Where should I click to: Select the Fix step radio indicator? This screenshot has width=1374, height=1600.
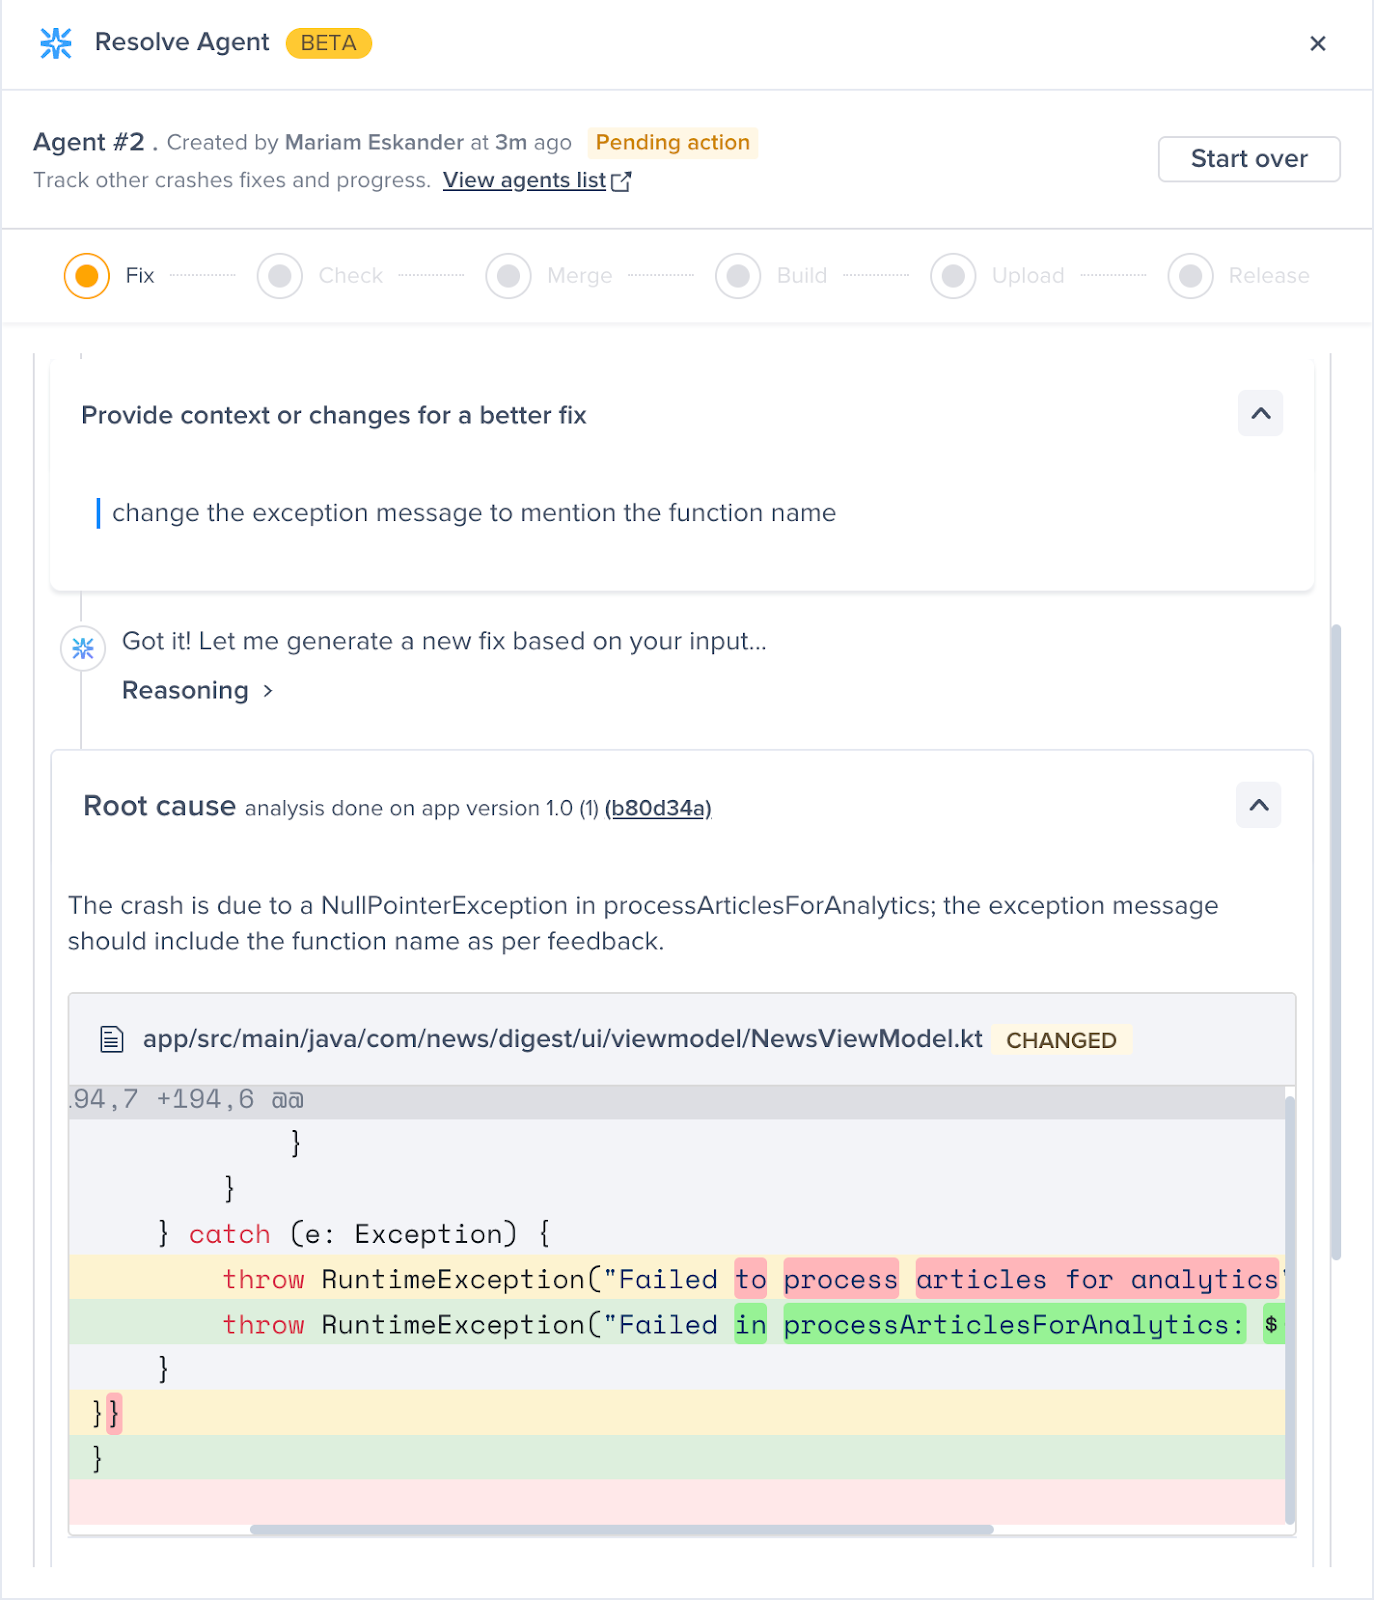click(x=87, y=276)
